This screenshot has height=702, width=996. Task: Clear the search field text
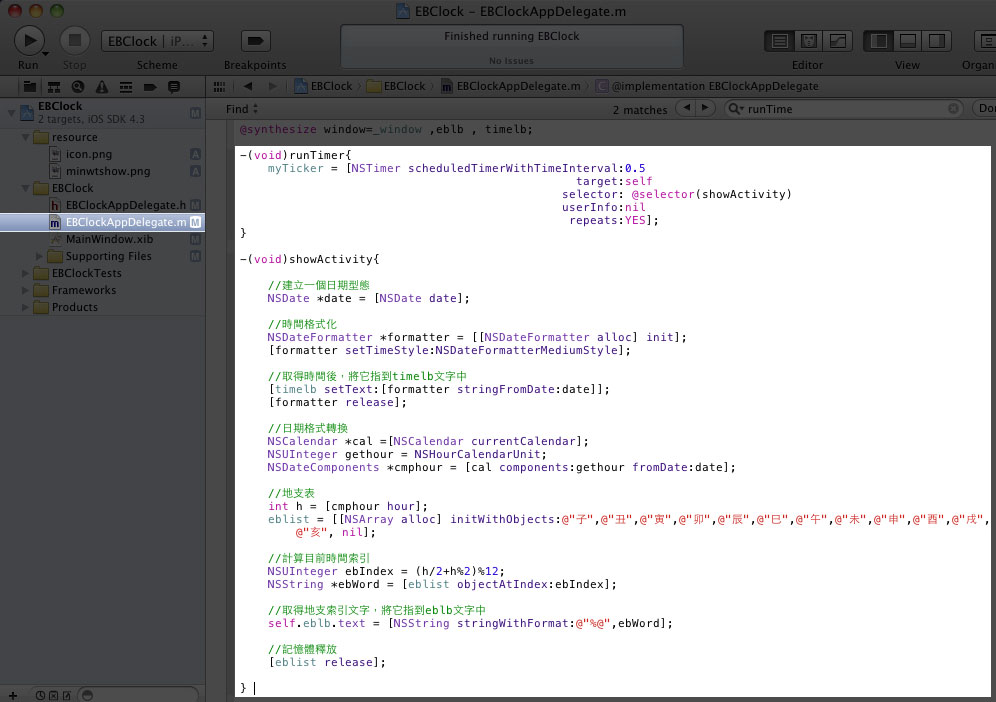tap(953, 109)
